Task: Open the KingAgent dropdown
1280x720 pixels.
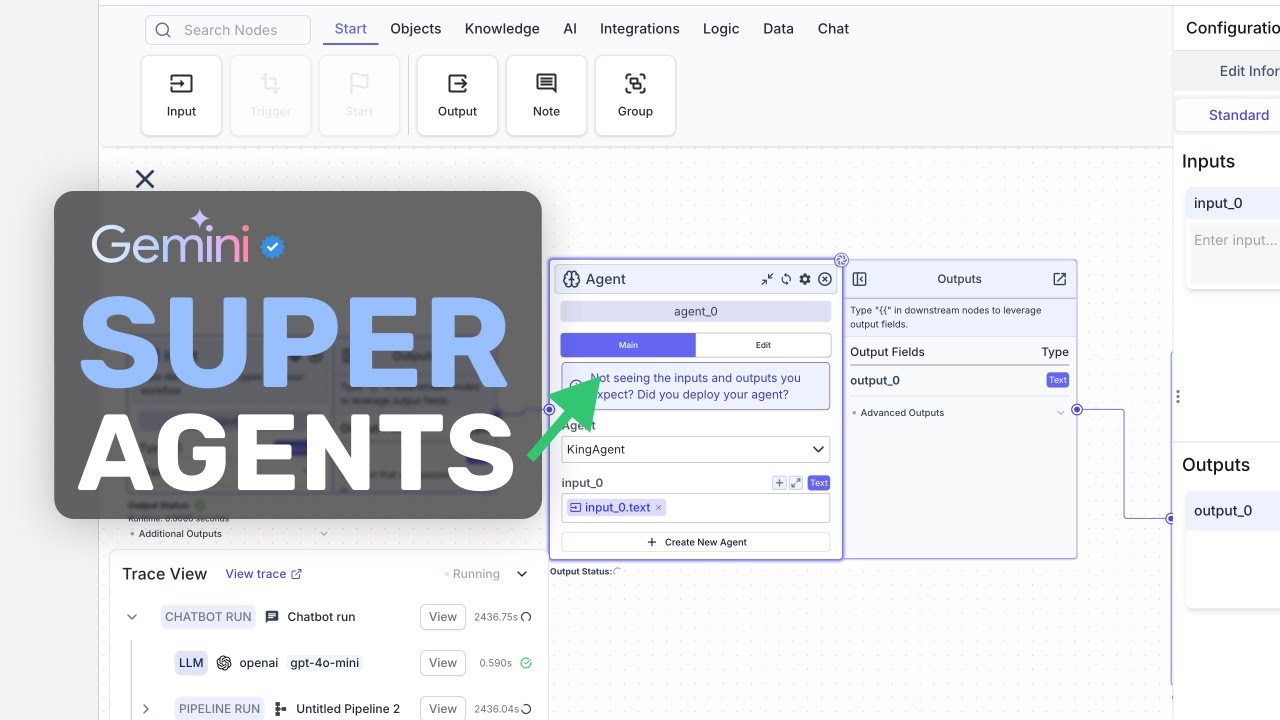Action: pyautogui.click(x=696, y=449)
